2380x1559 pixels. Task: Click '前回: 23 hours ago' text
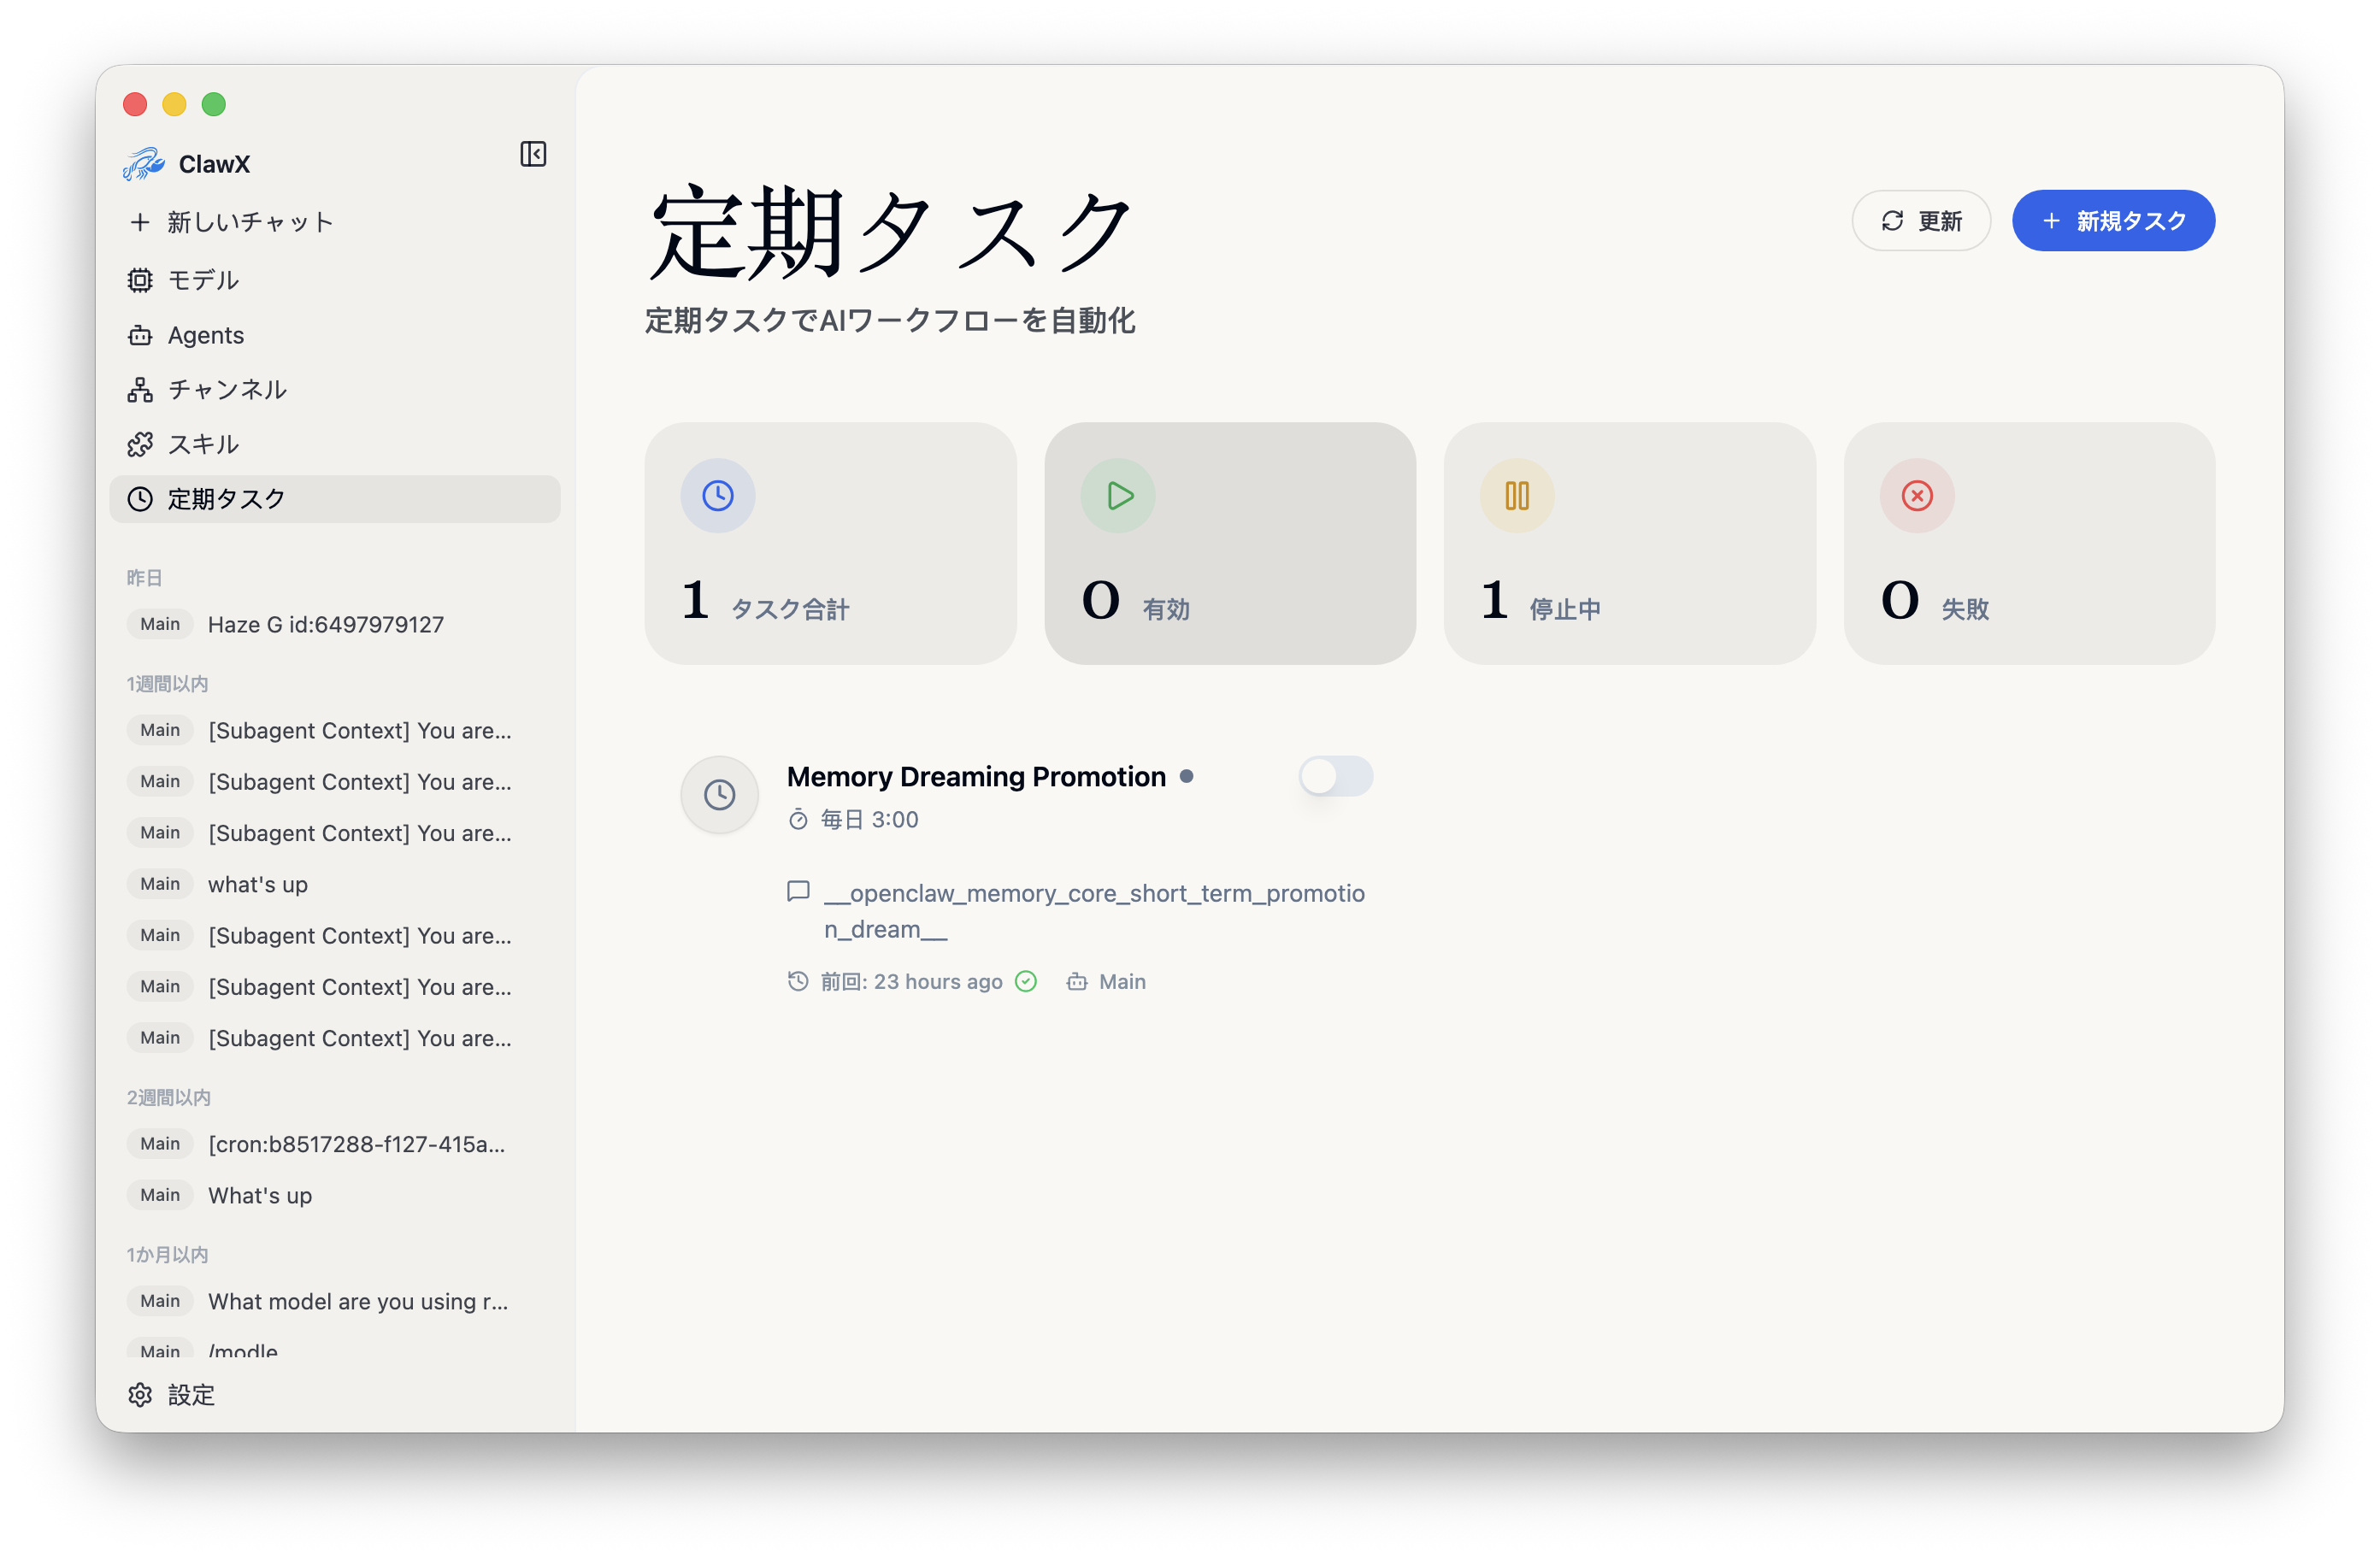pos(911,982)
